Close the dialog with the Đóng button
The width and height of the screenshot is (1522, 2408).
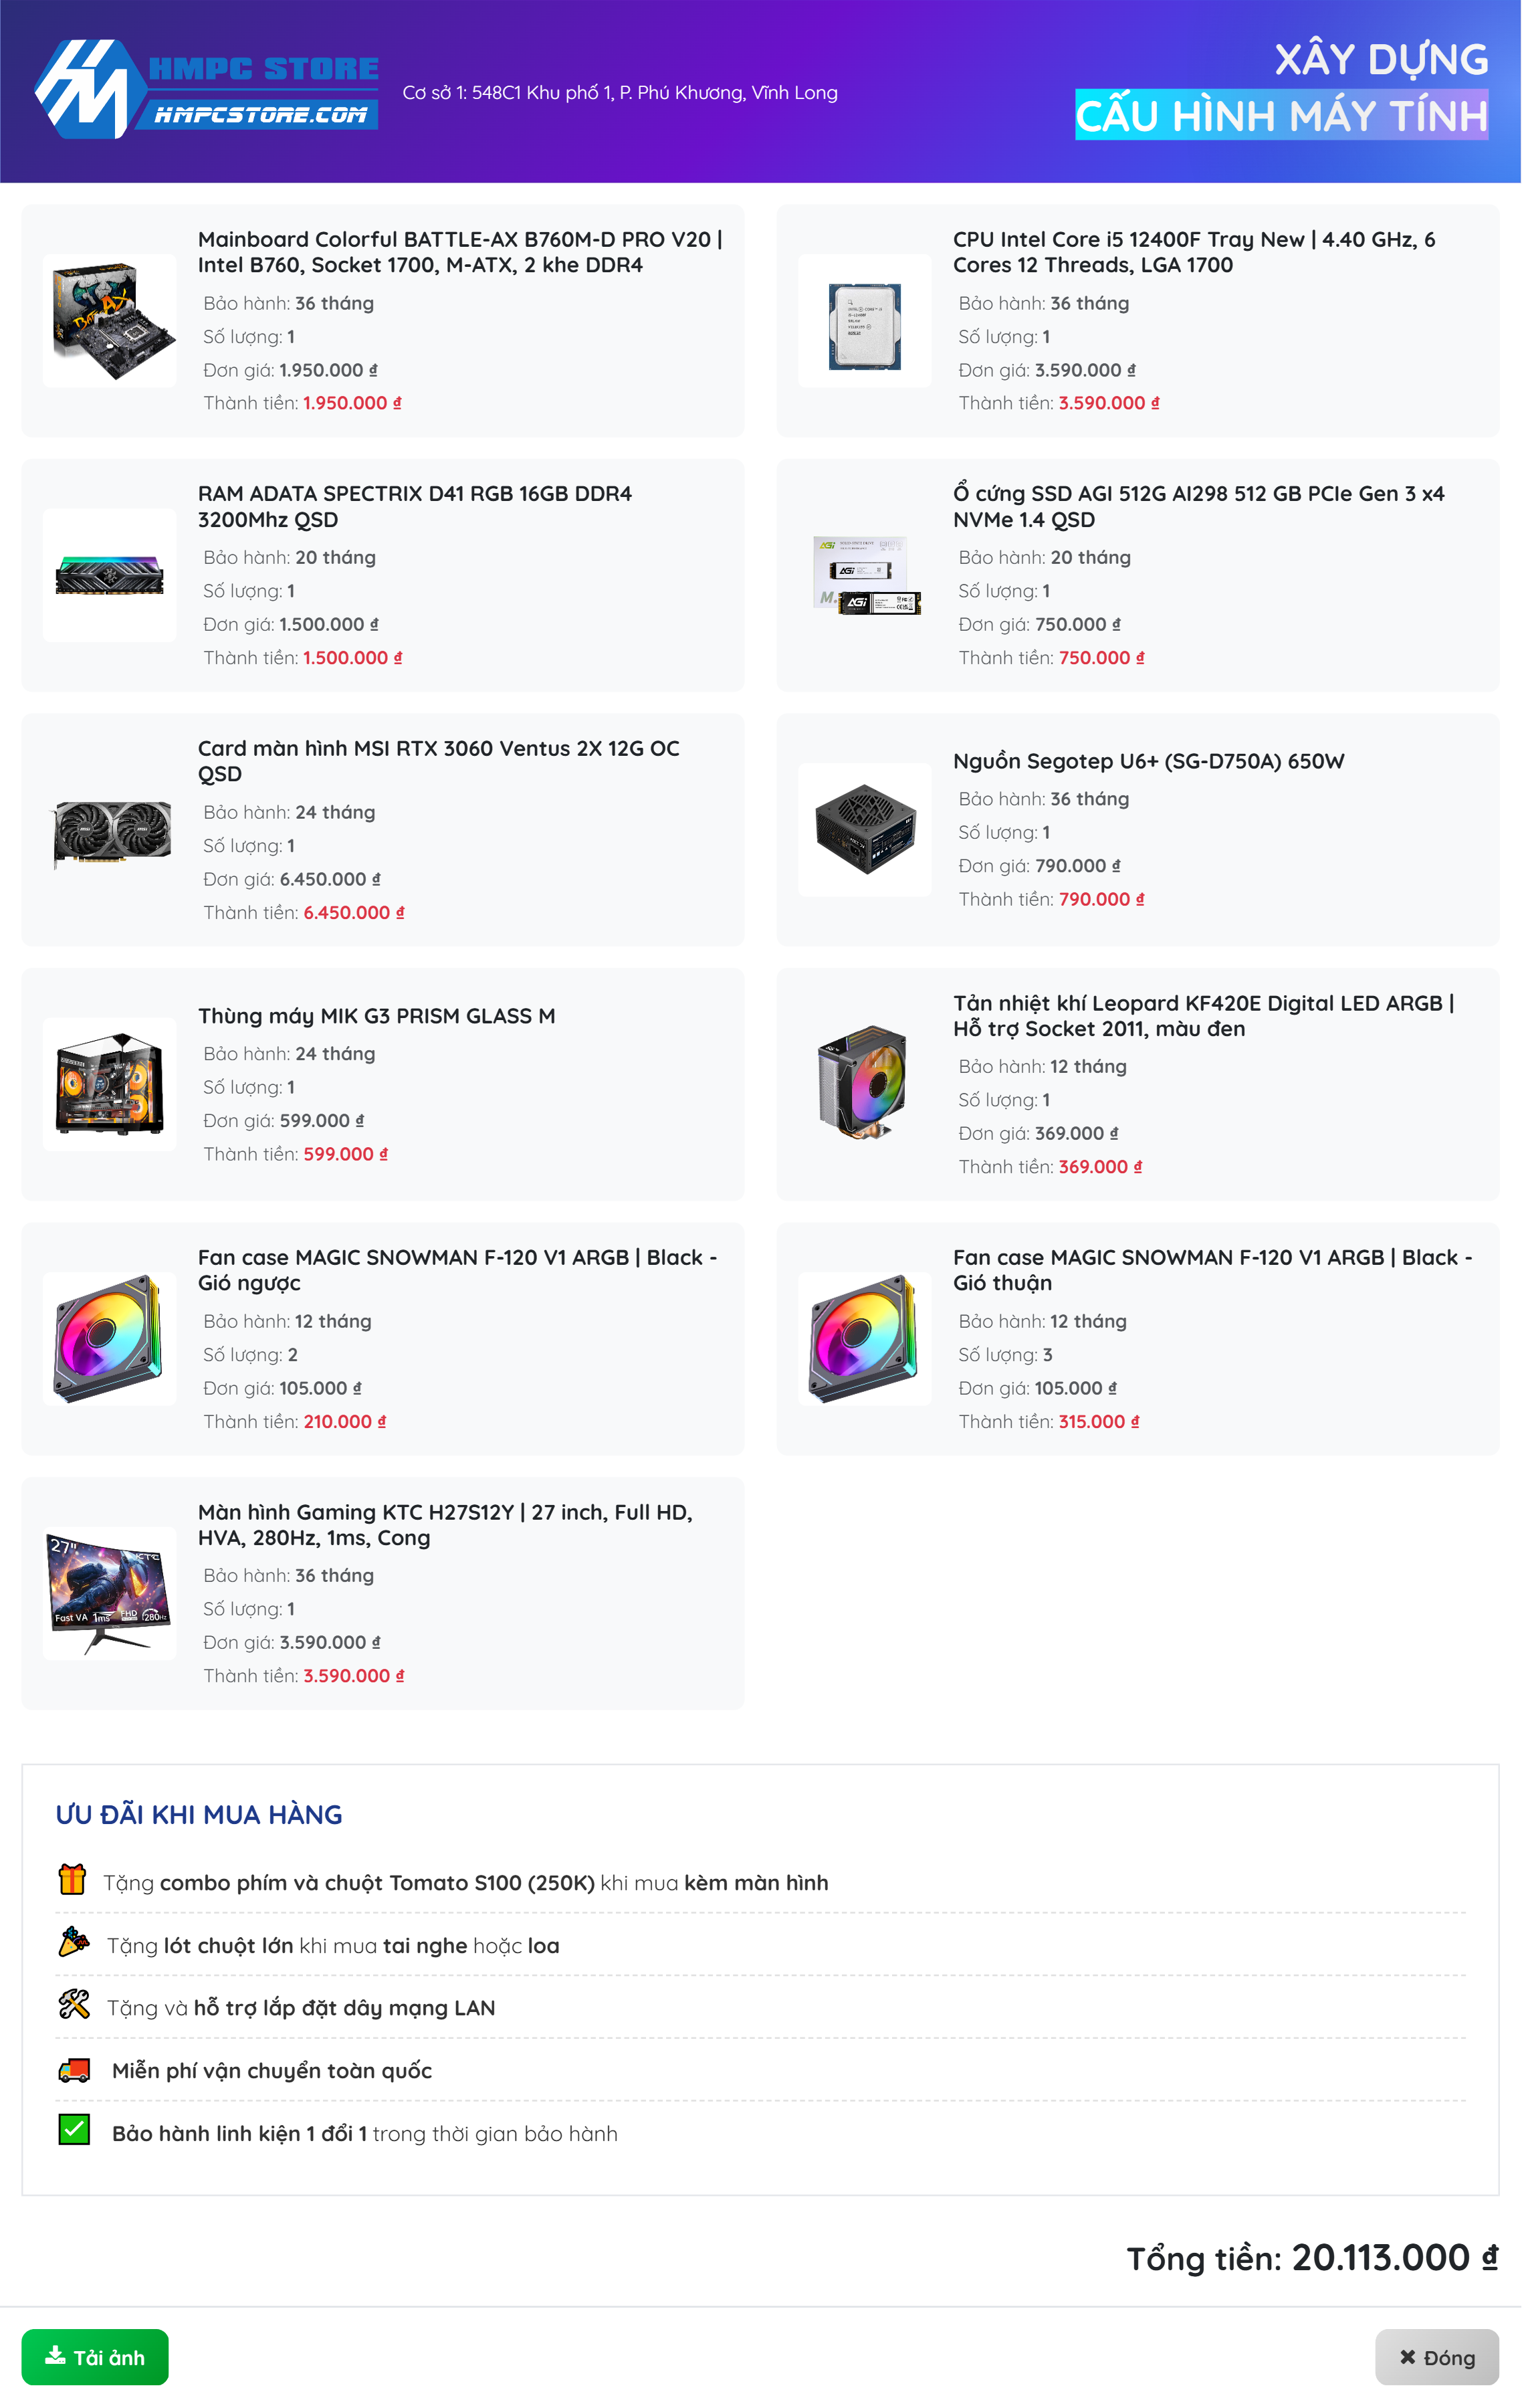pos(1436,2357)
